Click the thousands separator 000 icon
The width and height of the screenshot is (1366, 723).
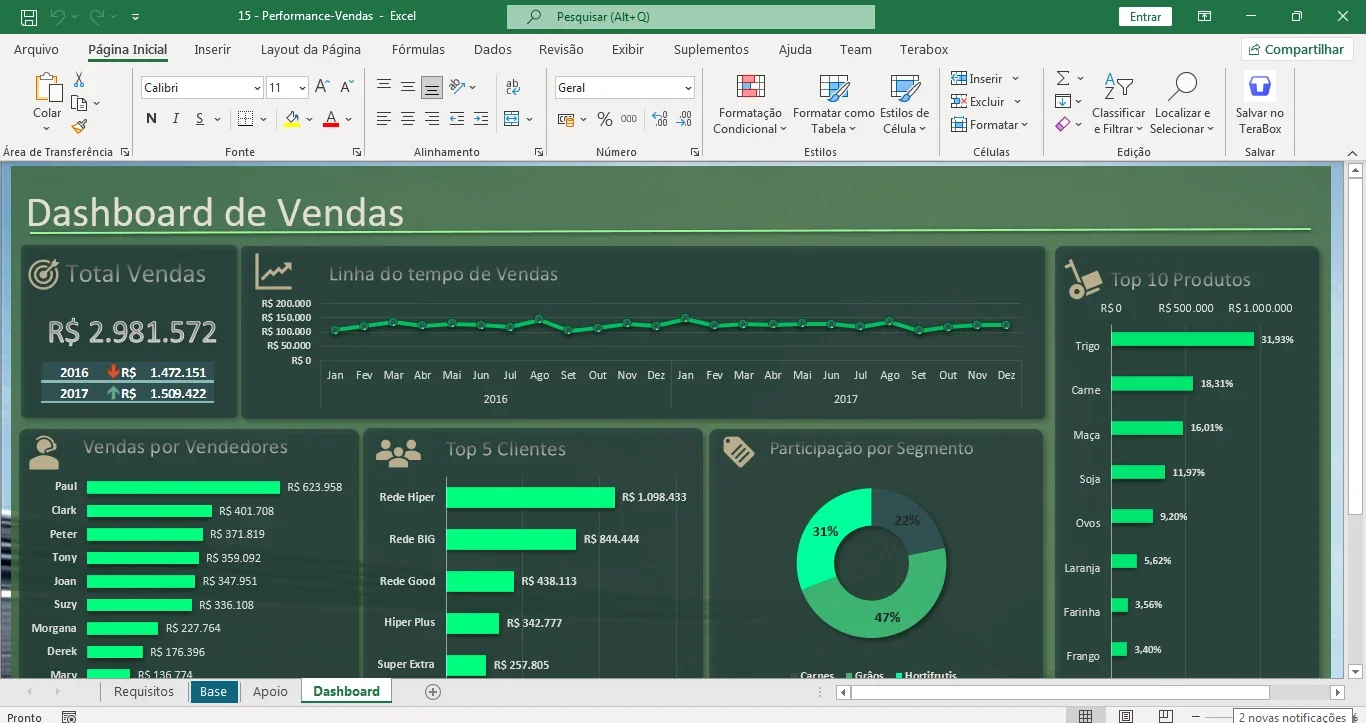pos(629,119)
